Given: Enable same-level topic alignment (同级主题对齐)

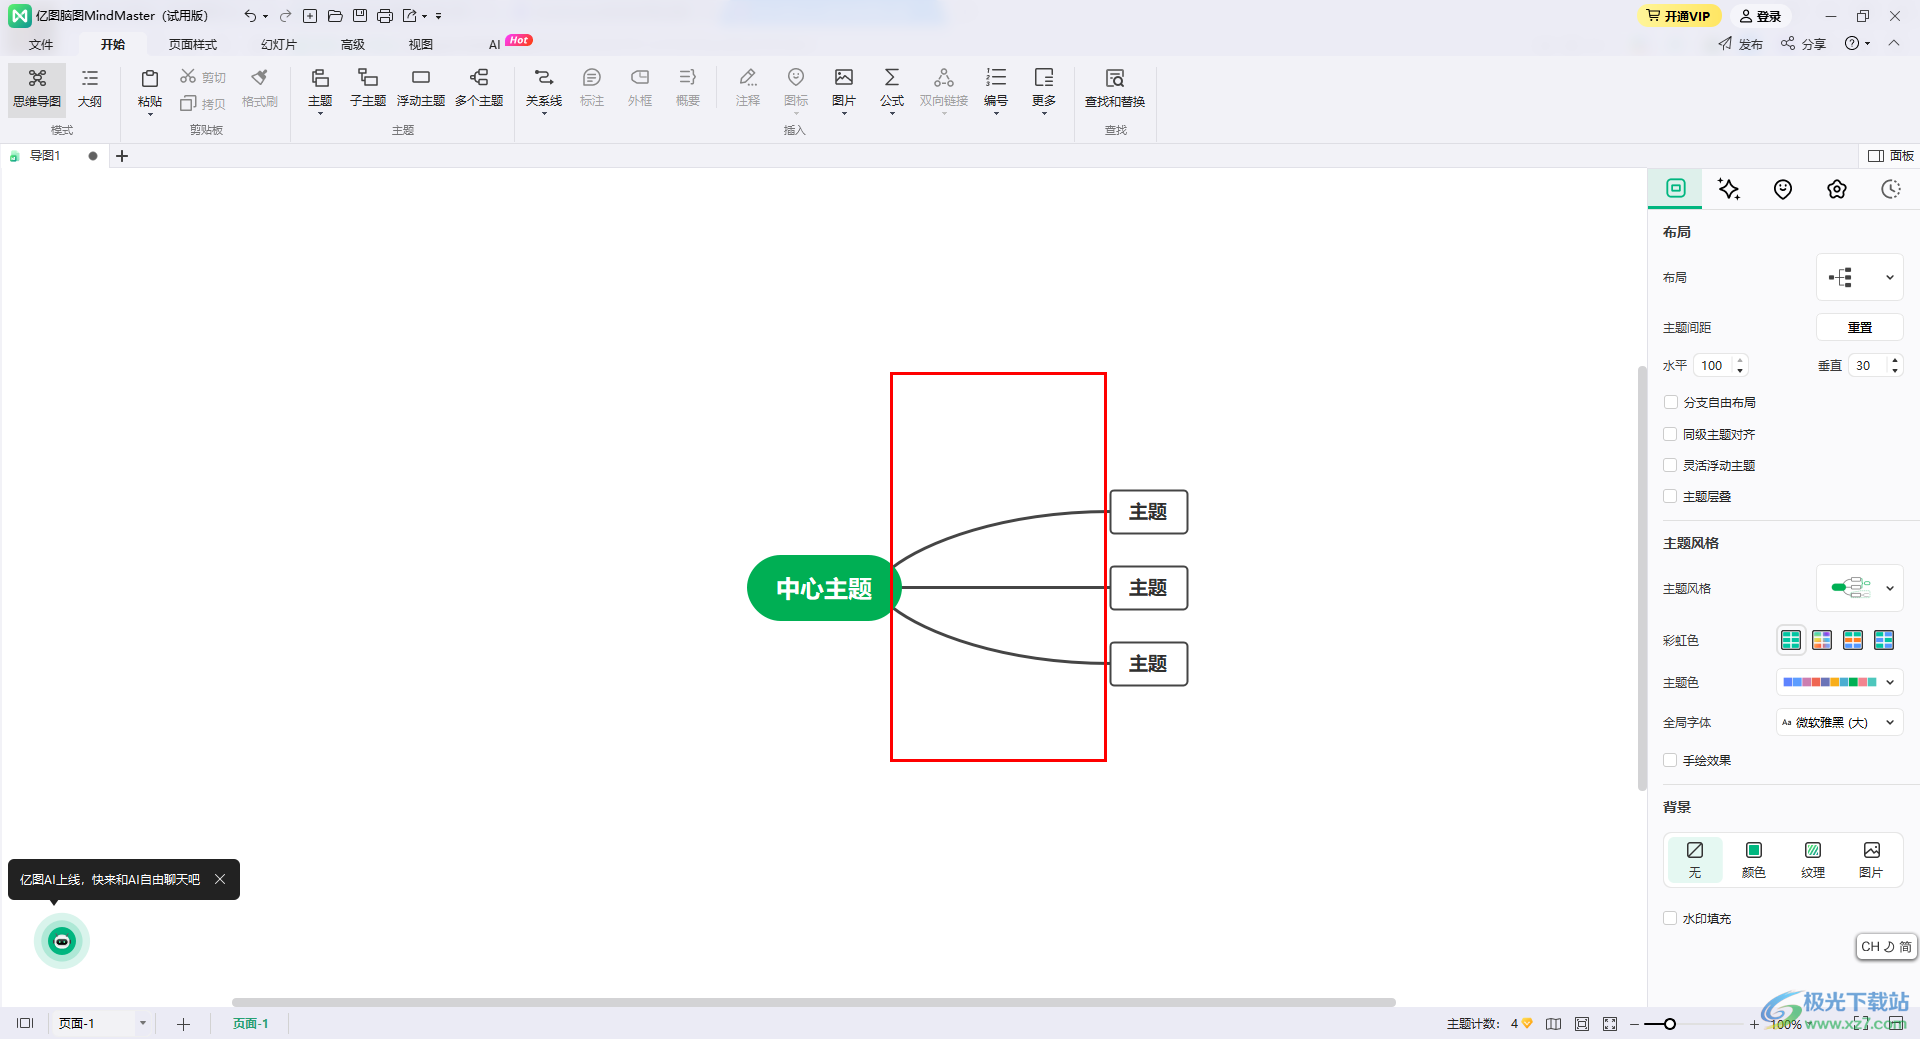Looking at the screenshot, I should (1670, 434).
